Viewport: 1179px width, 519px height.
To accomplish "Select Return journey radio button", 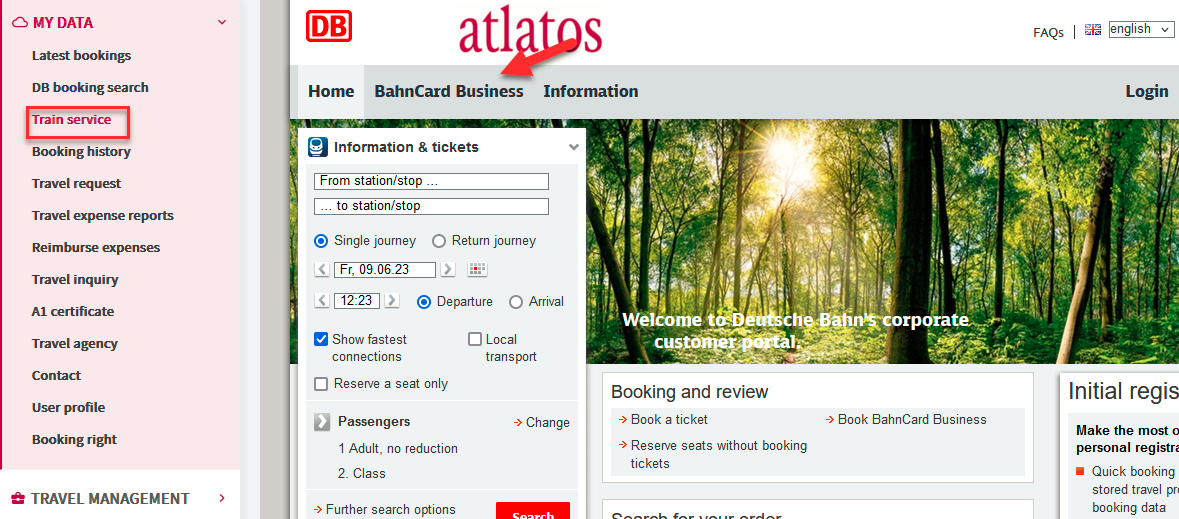I will (x=439, y=241).
